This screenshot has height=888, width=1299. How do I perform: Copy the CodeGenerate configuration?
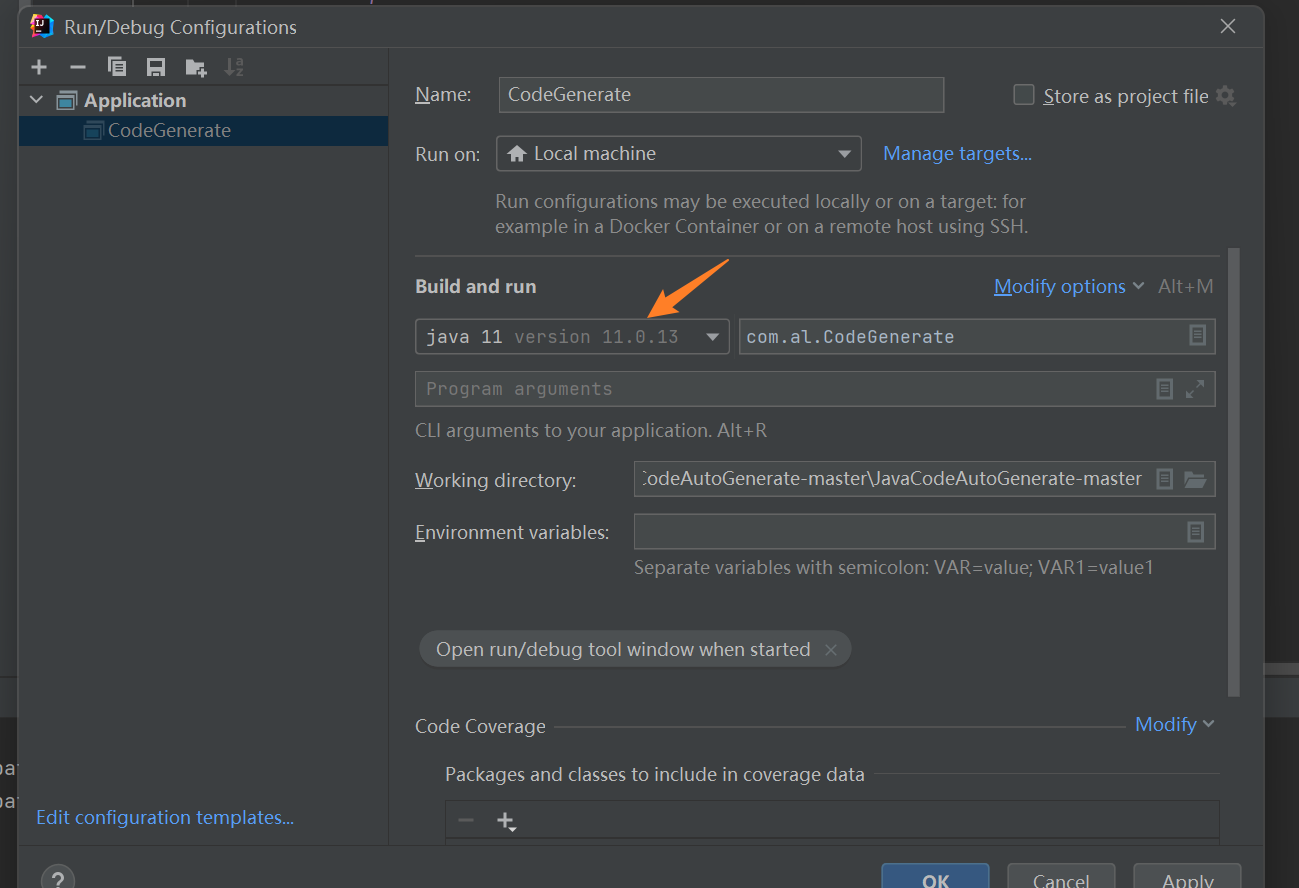click(117, 67)
